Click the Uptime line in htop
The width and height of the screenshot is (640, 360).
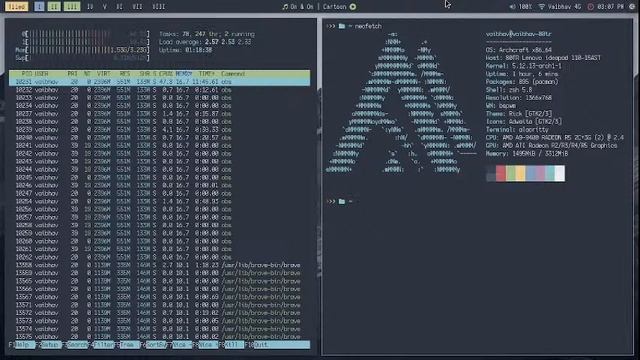[186, 50]
